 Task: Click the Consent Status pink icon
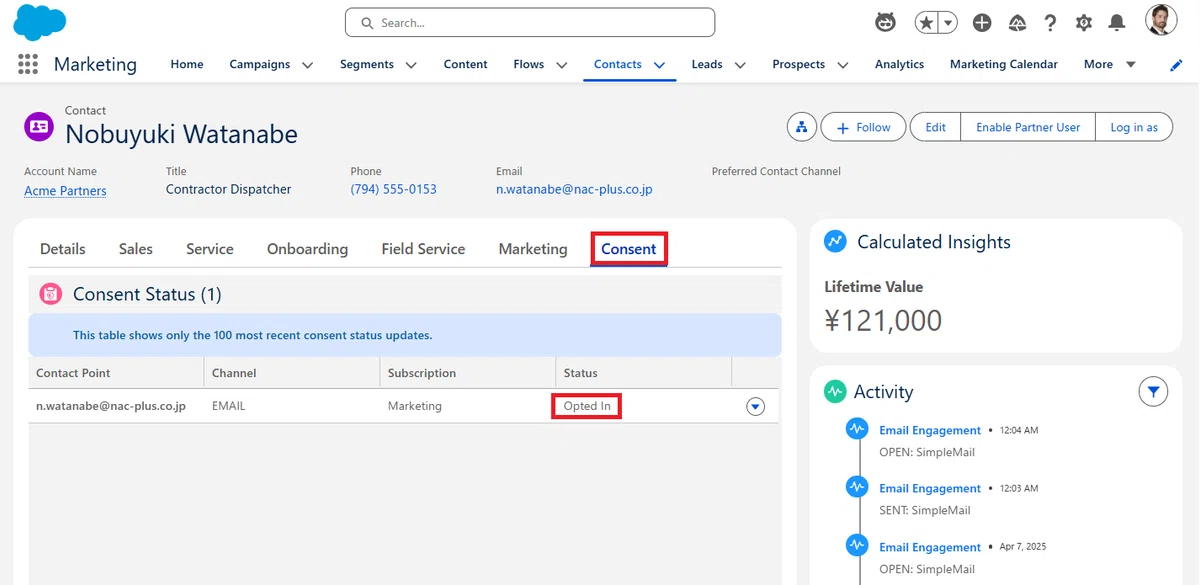51,294
